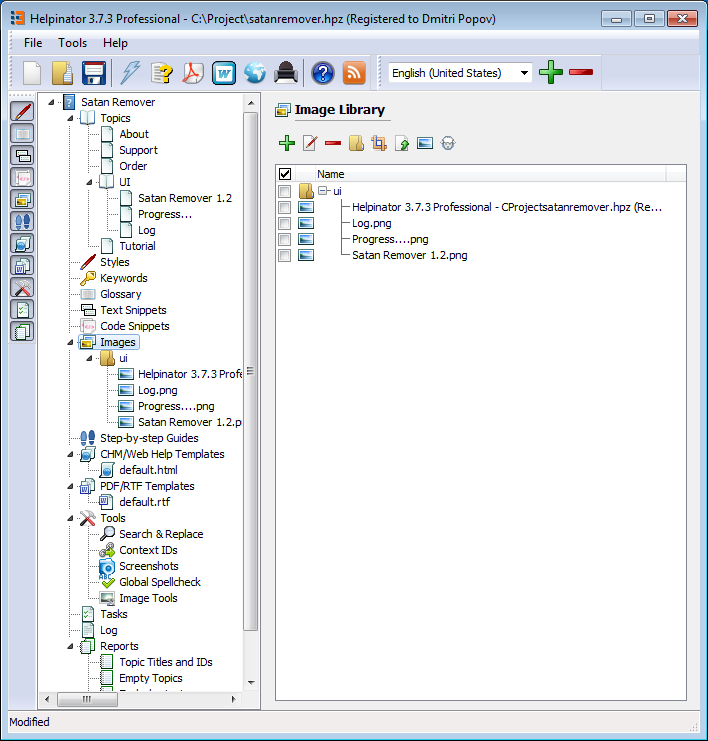This screenshot has width=708, height=741.
Task: Click the tree horizontal scrollbar right arrow
Action: 233,699
